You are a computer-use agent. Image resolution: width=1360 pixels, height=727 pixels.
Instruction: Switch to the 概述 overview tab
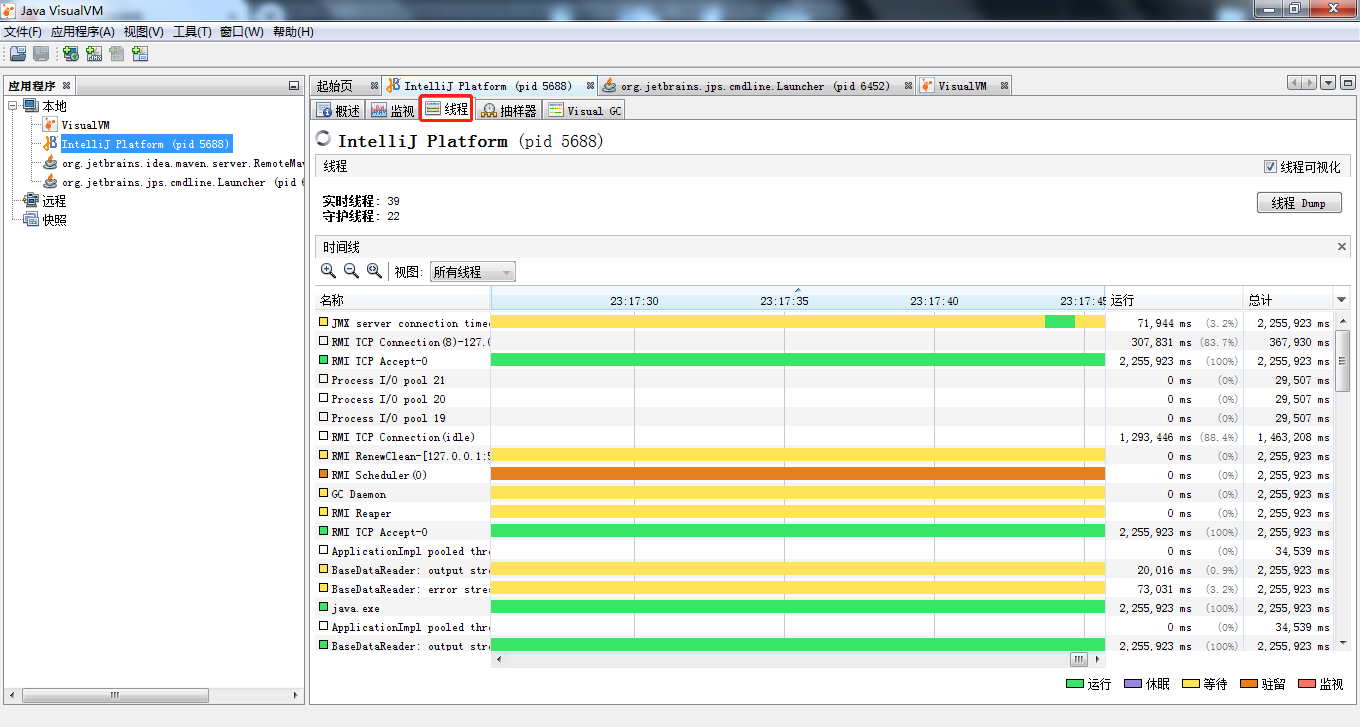click(338, 110)
